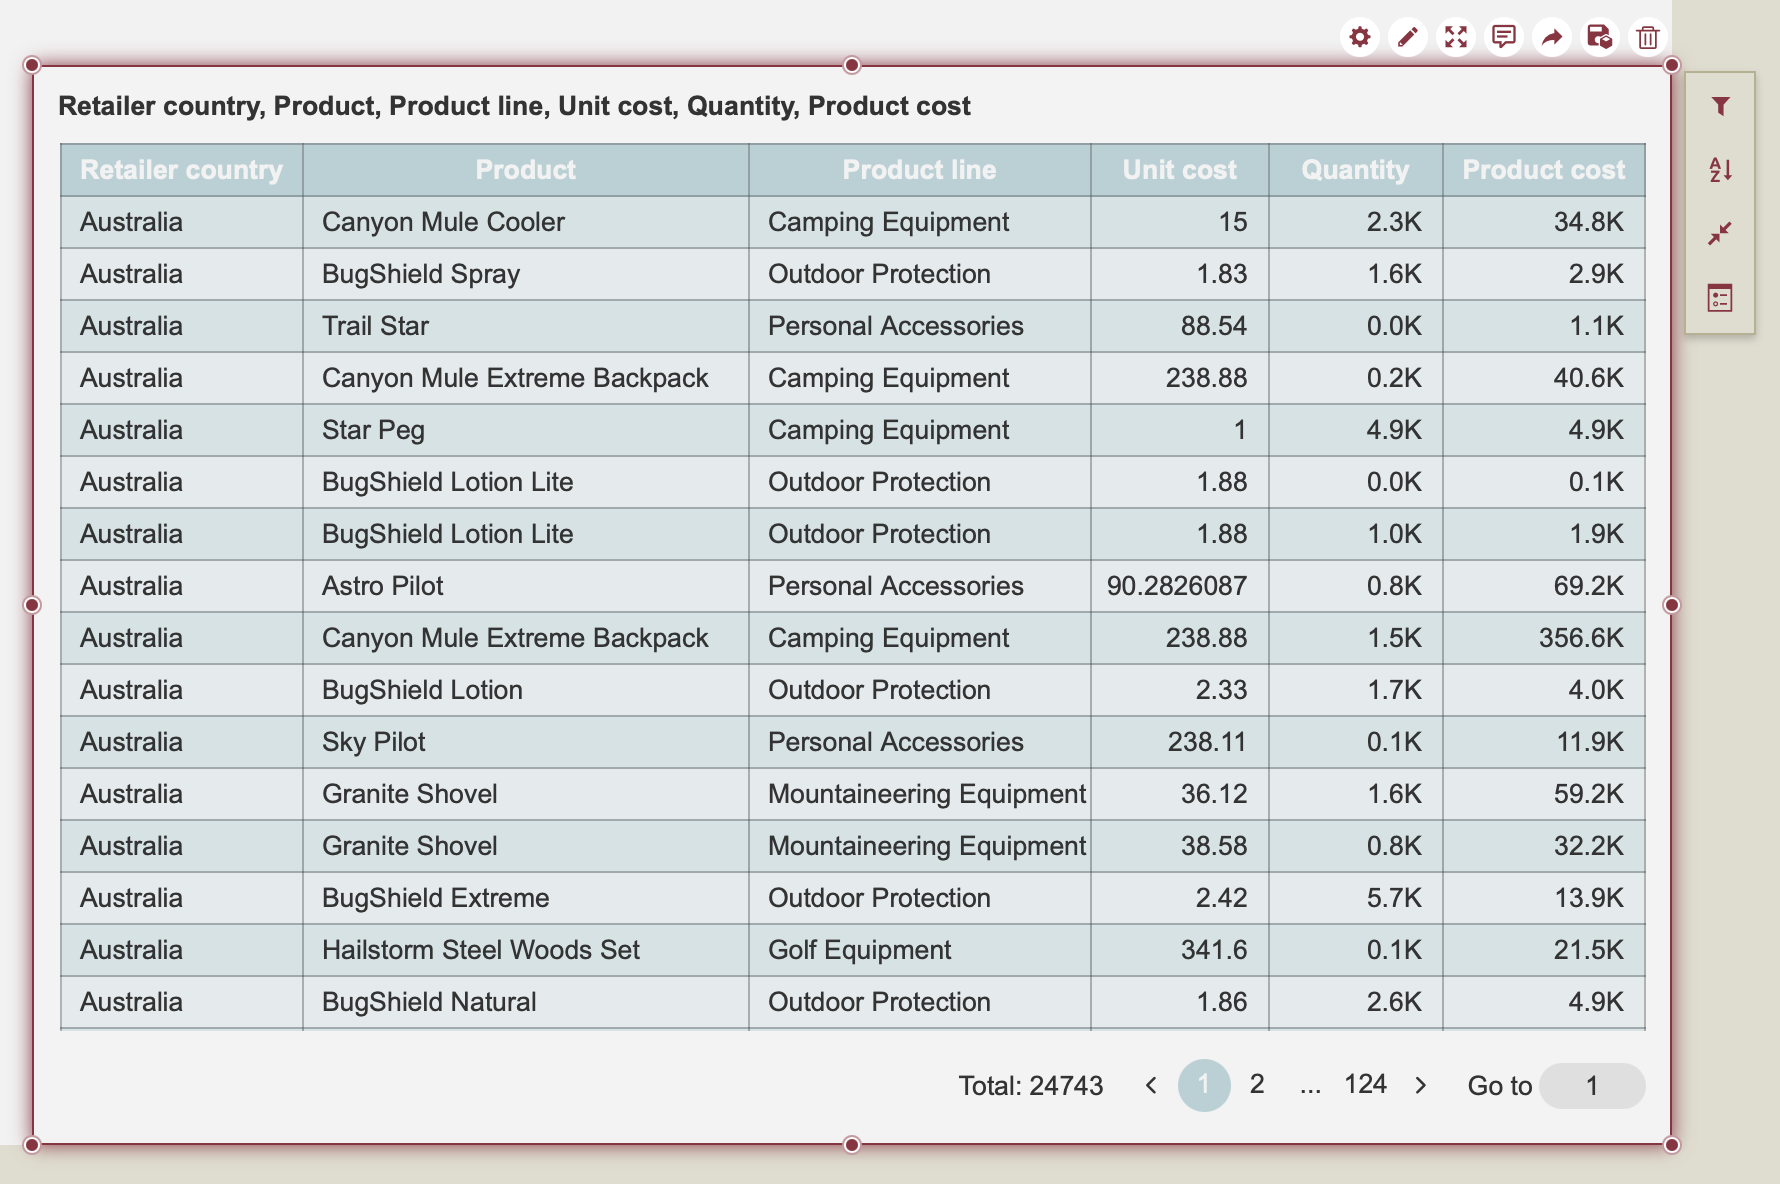Image resolution: width=1780 pixels, height=1184 pixels.
Task: Open the properties list icon in sidebar
Action: (1720, 298)
